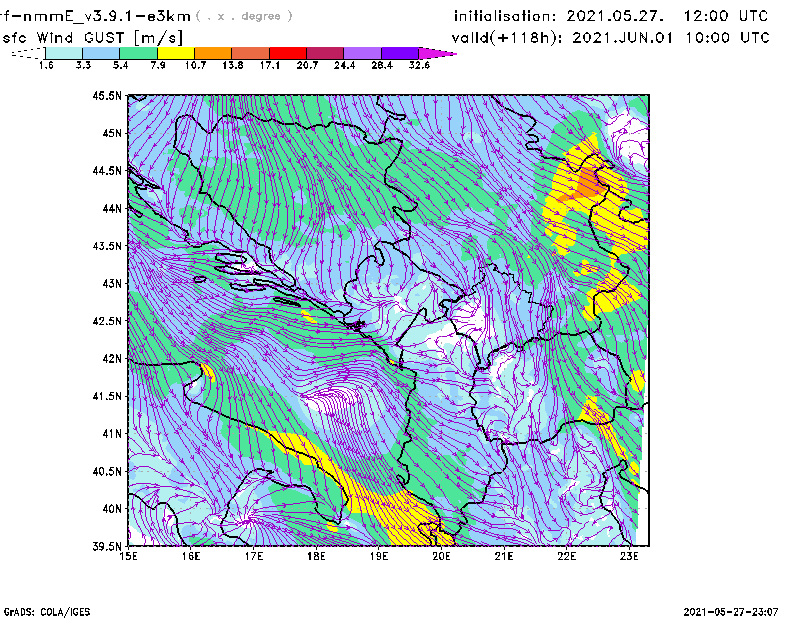The width and height of the screenshot is (800, 618).
Task: Click the 20E longitude label
Action: click(x=441, y=556)
